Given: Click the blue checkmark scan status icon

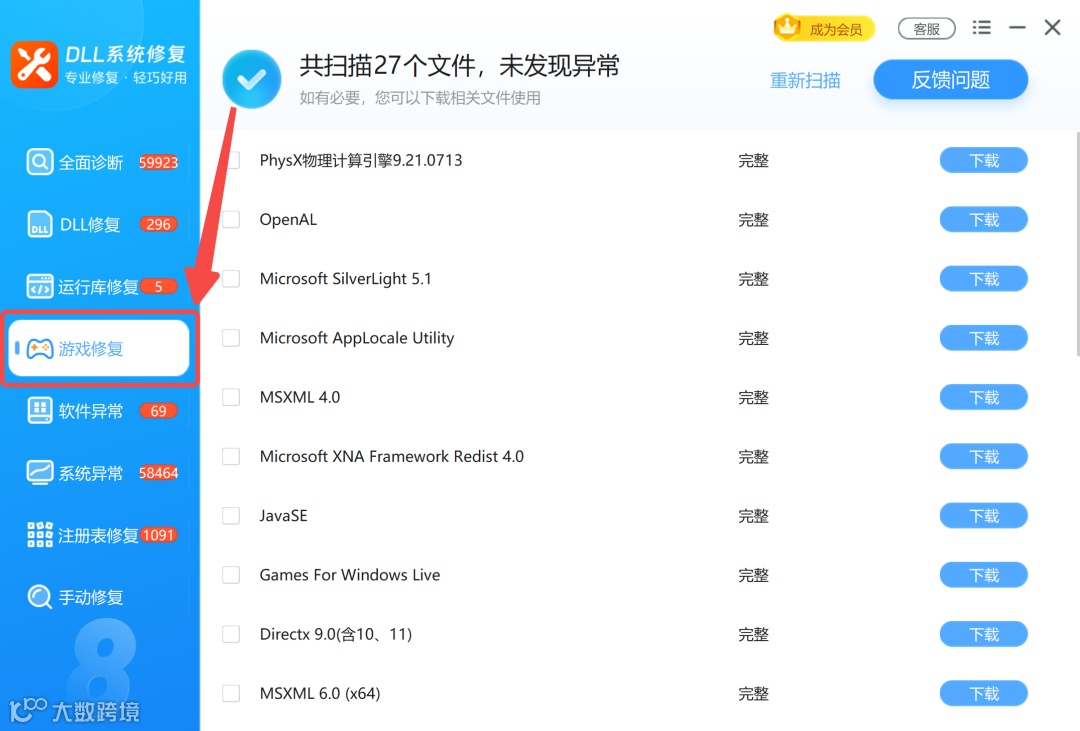Looking at the screenshot, I should click(251, 79).
